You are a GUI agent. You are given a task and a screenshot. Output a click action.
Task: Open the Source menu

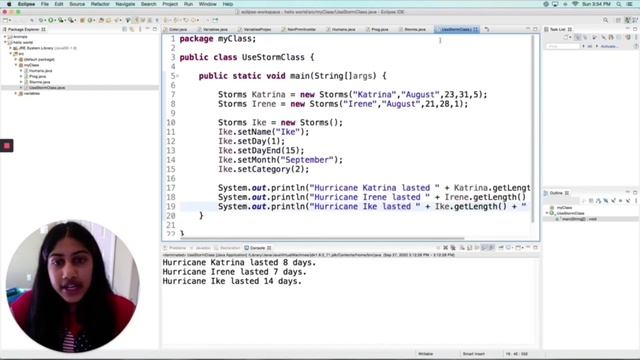tap(77, 4)
